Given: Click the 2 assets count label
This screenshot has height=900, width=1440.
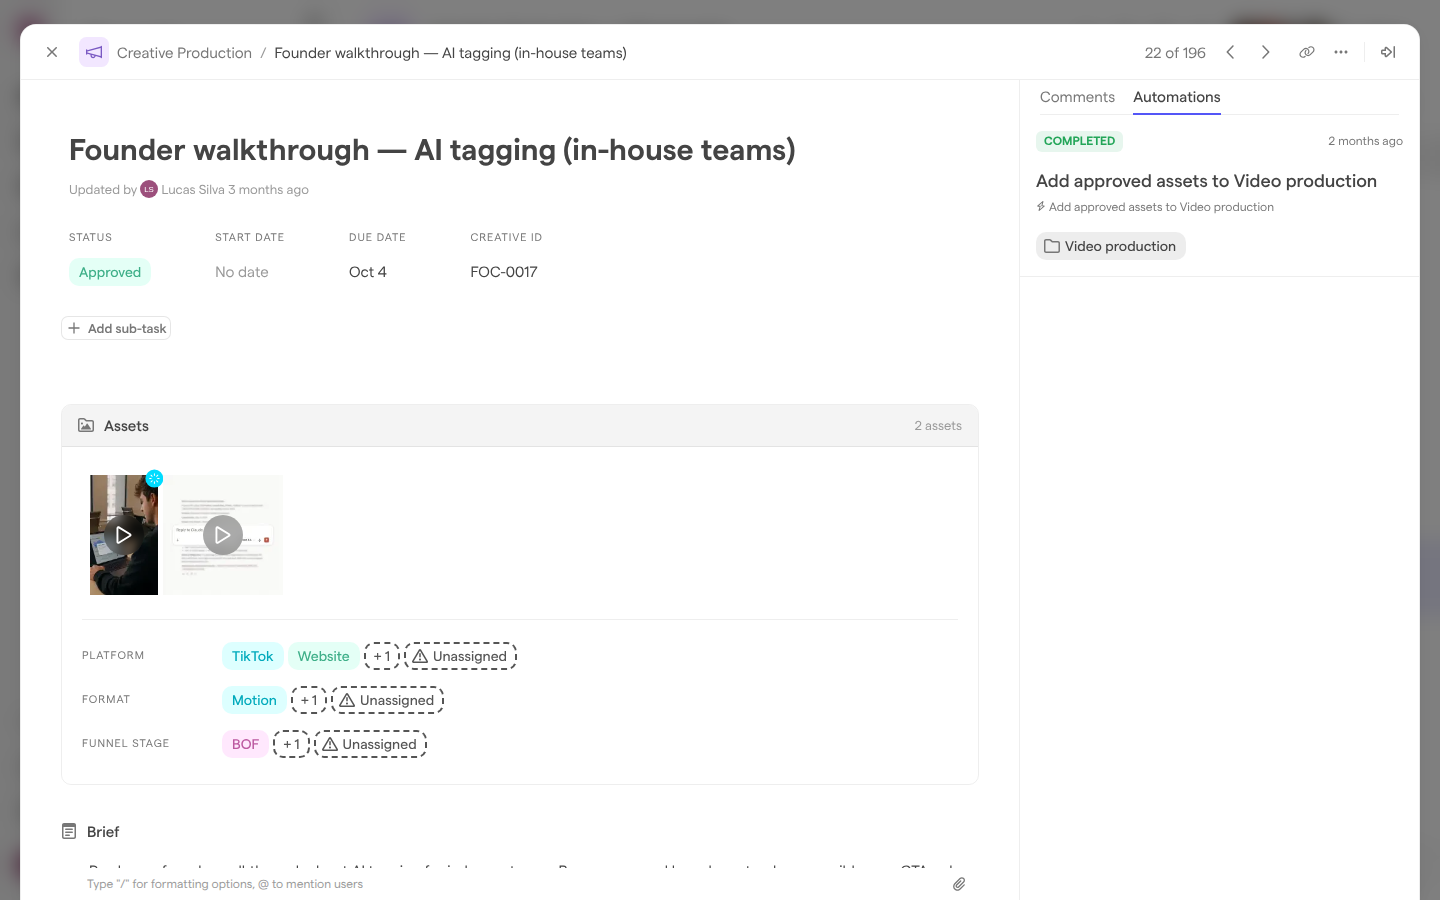Looking at the screenshot, I should pyautogui.click(x=938, y=426).
